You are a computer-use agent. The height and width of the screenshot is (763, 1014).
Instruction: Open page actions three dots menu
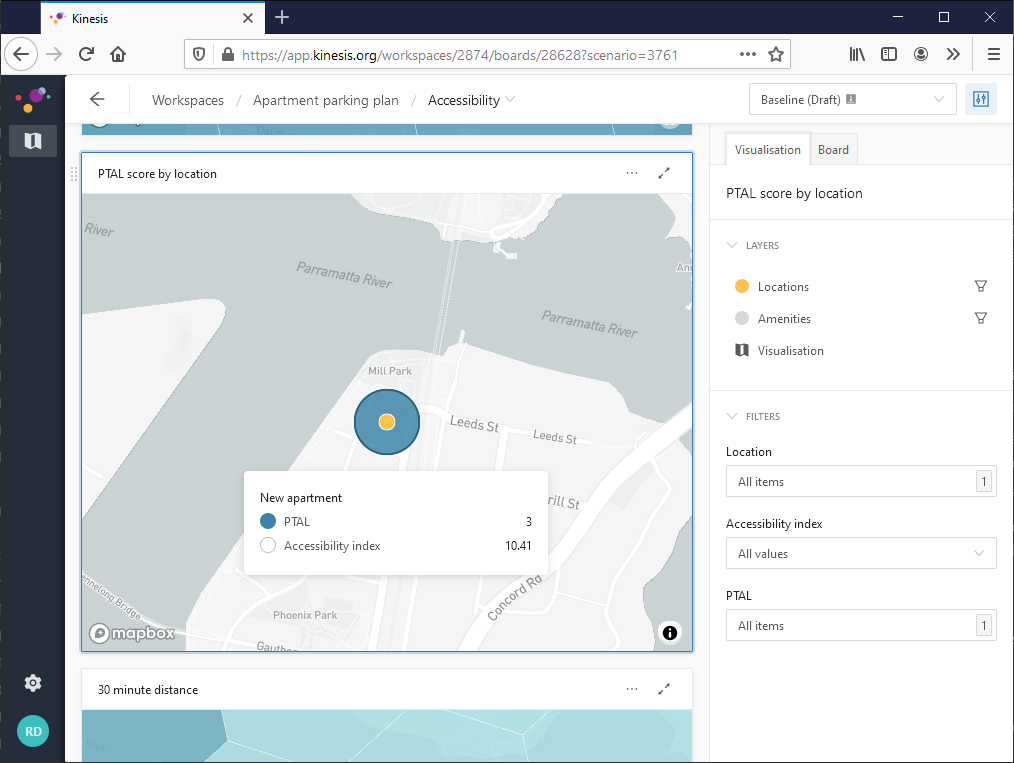click(x=748, y=54)
